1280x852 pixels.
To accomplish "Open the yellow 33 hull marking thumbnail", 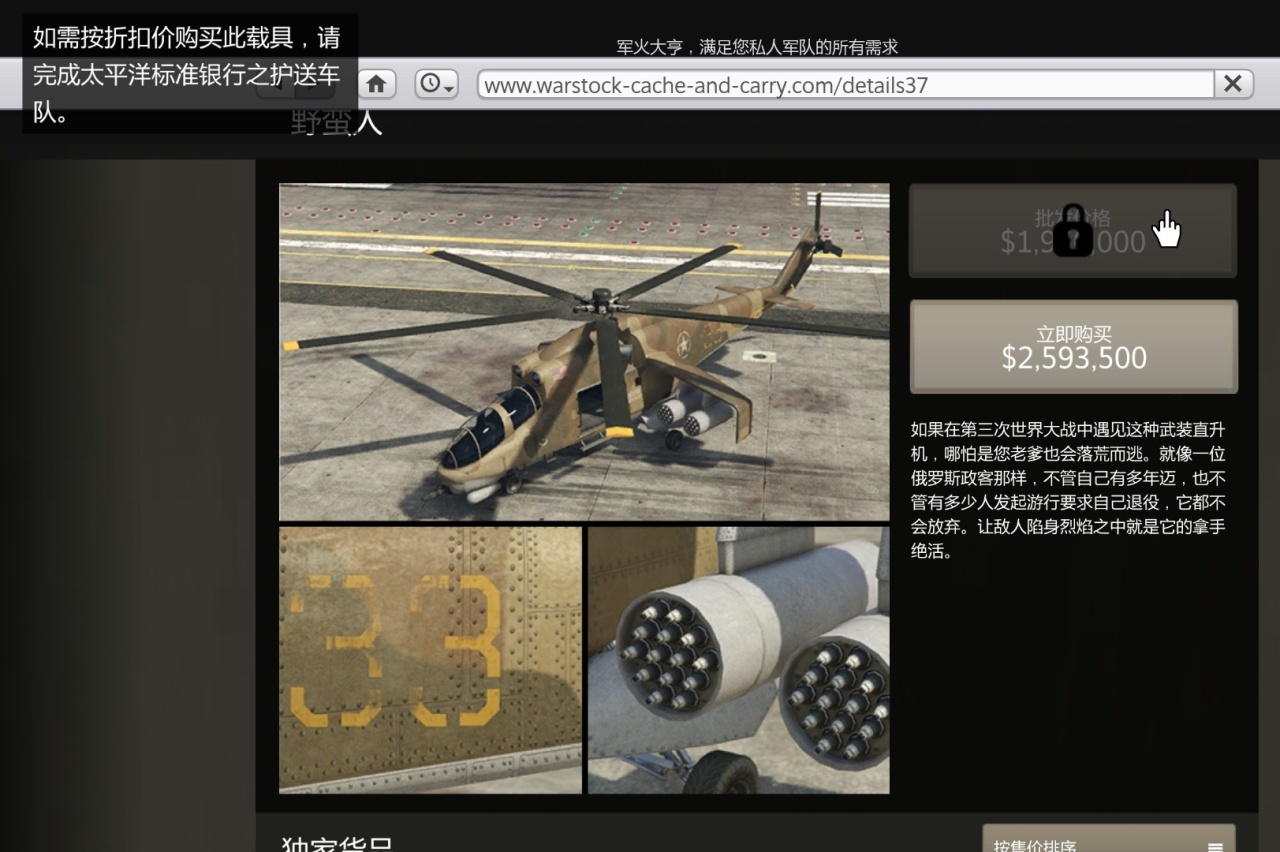I will click(430, 660).
